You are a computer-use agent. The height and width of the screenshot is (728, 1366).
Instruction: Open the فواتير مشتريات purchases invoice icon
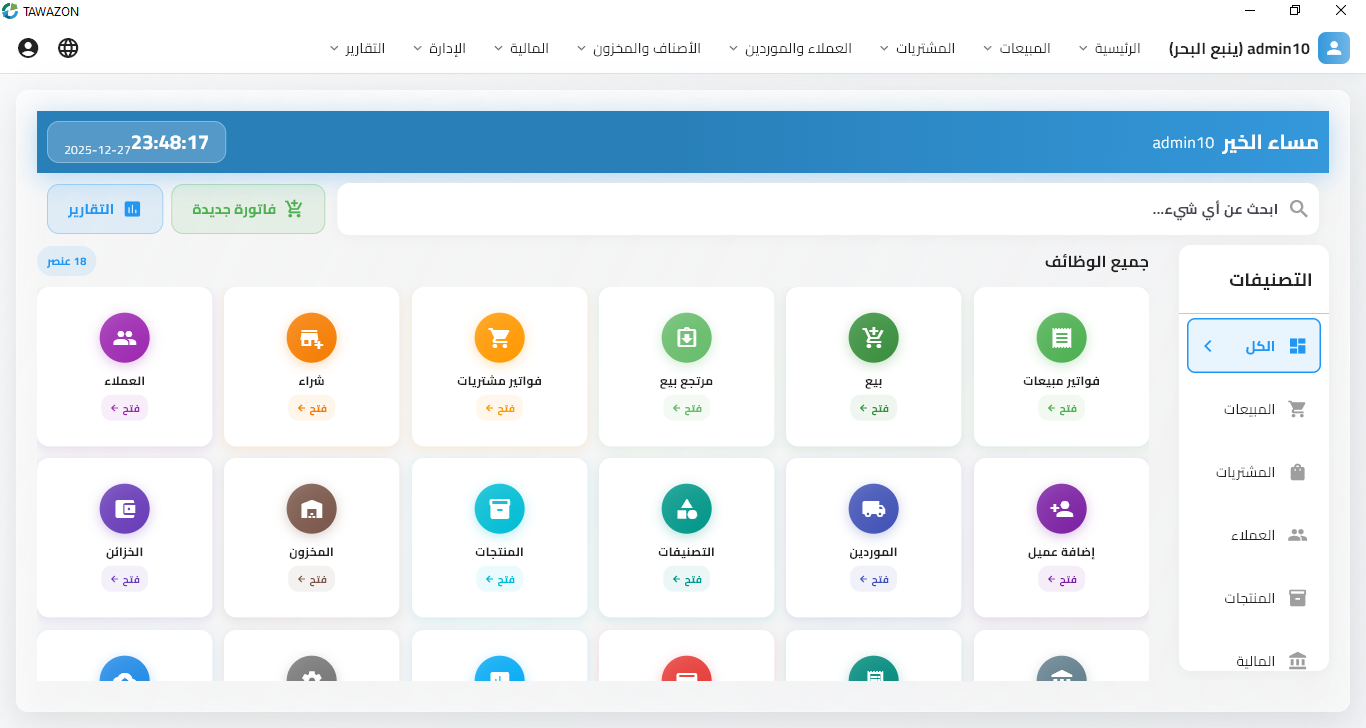point(499,337)
